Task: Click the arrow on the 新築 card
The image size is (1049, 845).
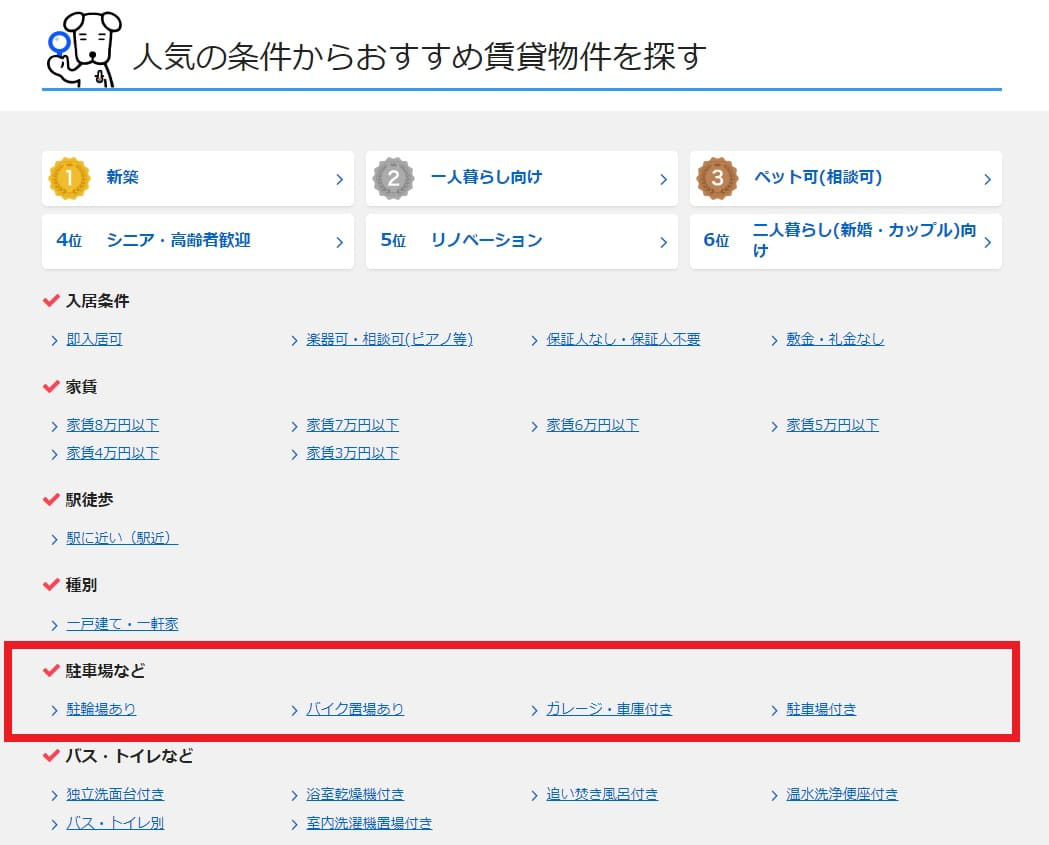Action: tap(339, 180)
